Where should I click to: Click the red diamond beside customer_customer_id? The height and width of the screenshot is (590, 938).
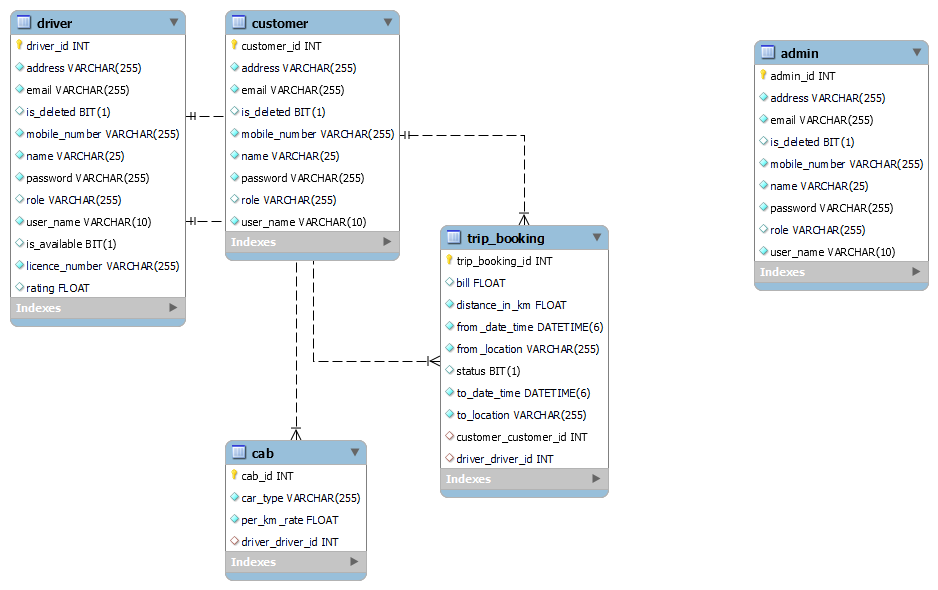(447, 437)
